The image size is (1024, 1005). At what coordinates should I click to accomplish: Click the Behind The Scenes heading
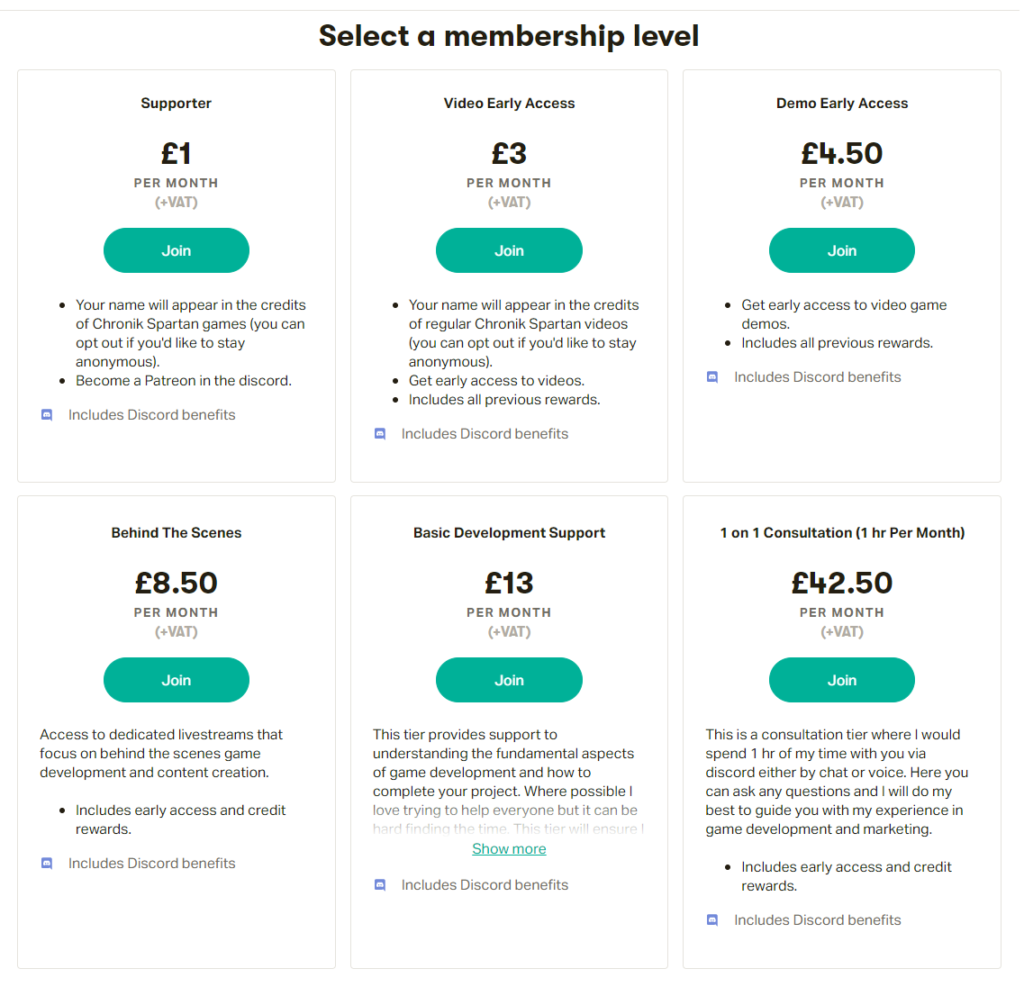pos(176,533)
